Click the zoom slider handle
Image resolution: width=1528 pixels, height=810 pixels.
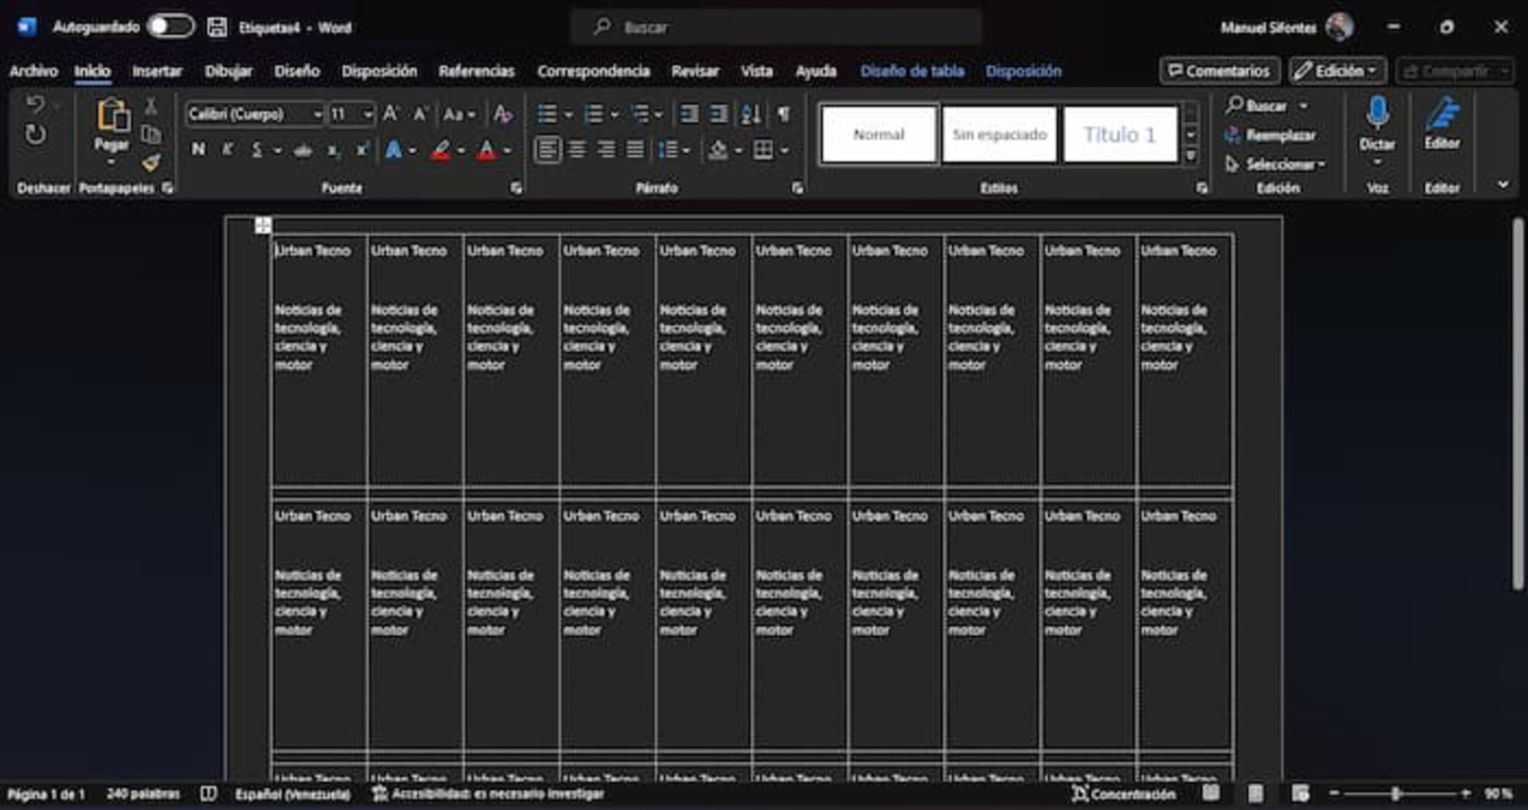coord(1396,793)
